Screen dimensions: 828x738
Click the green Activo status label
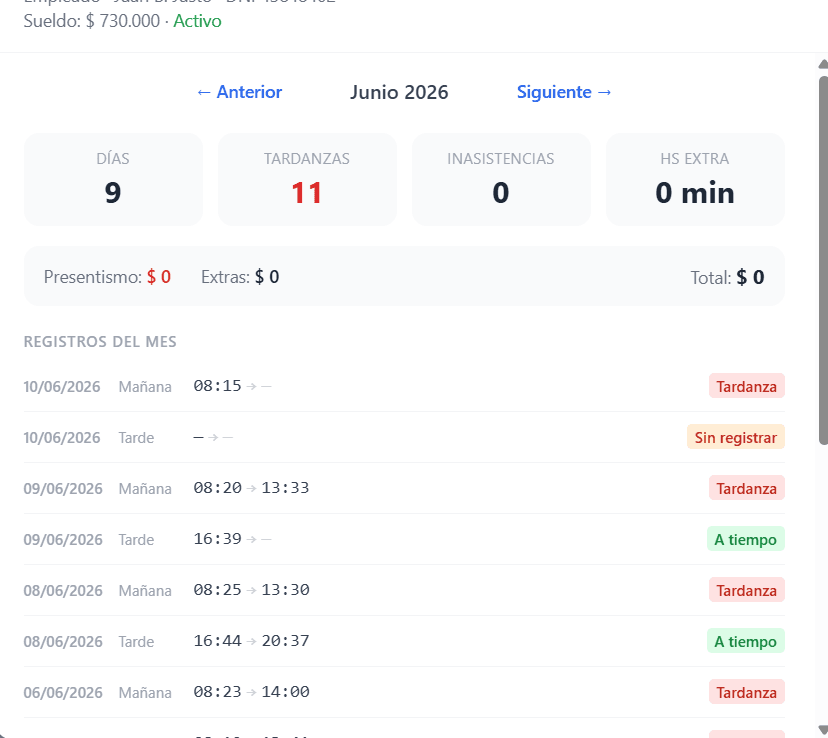[x=197, y=21]
